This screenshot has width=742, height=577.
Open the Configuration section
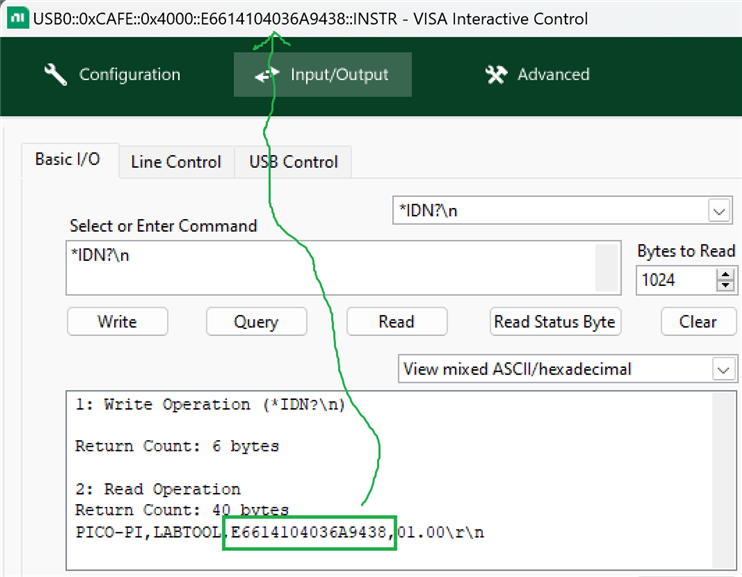(x=112, y=75)
